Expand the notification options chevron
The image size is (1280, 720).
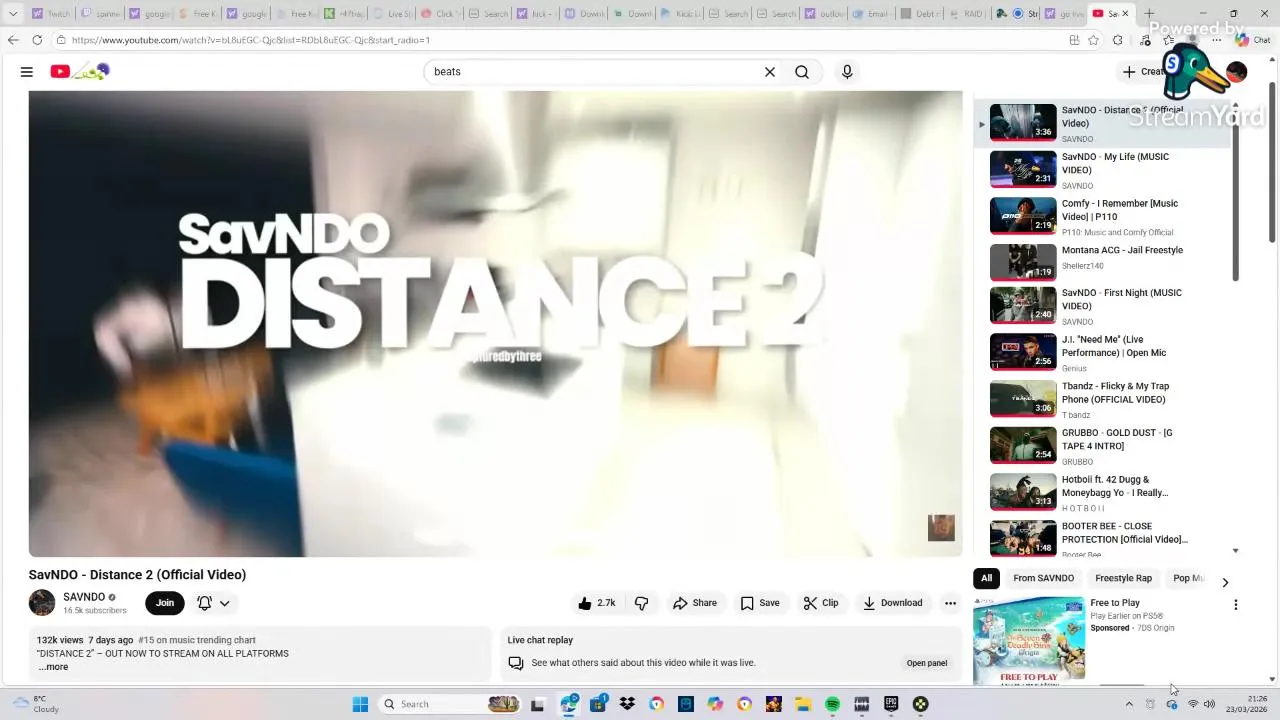[225, 603]
